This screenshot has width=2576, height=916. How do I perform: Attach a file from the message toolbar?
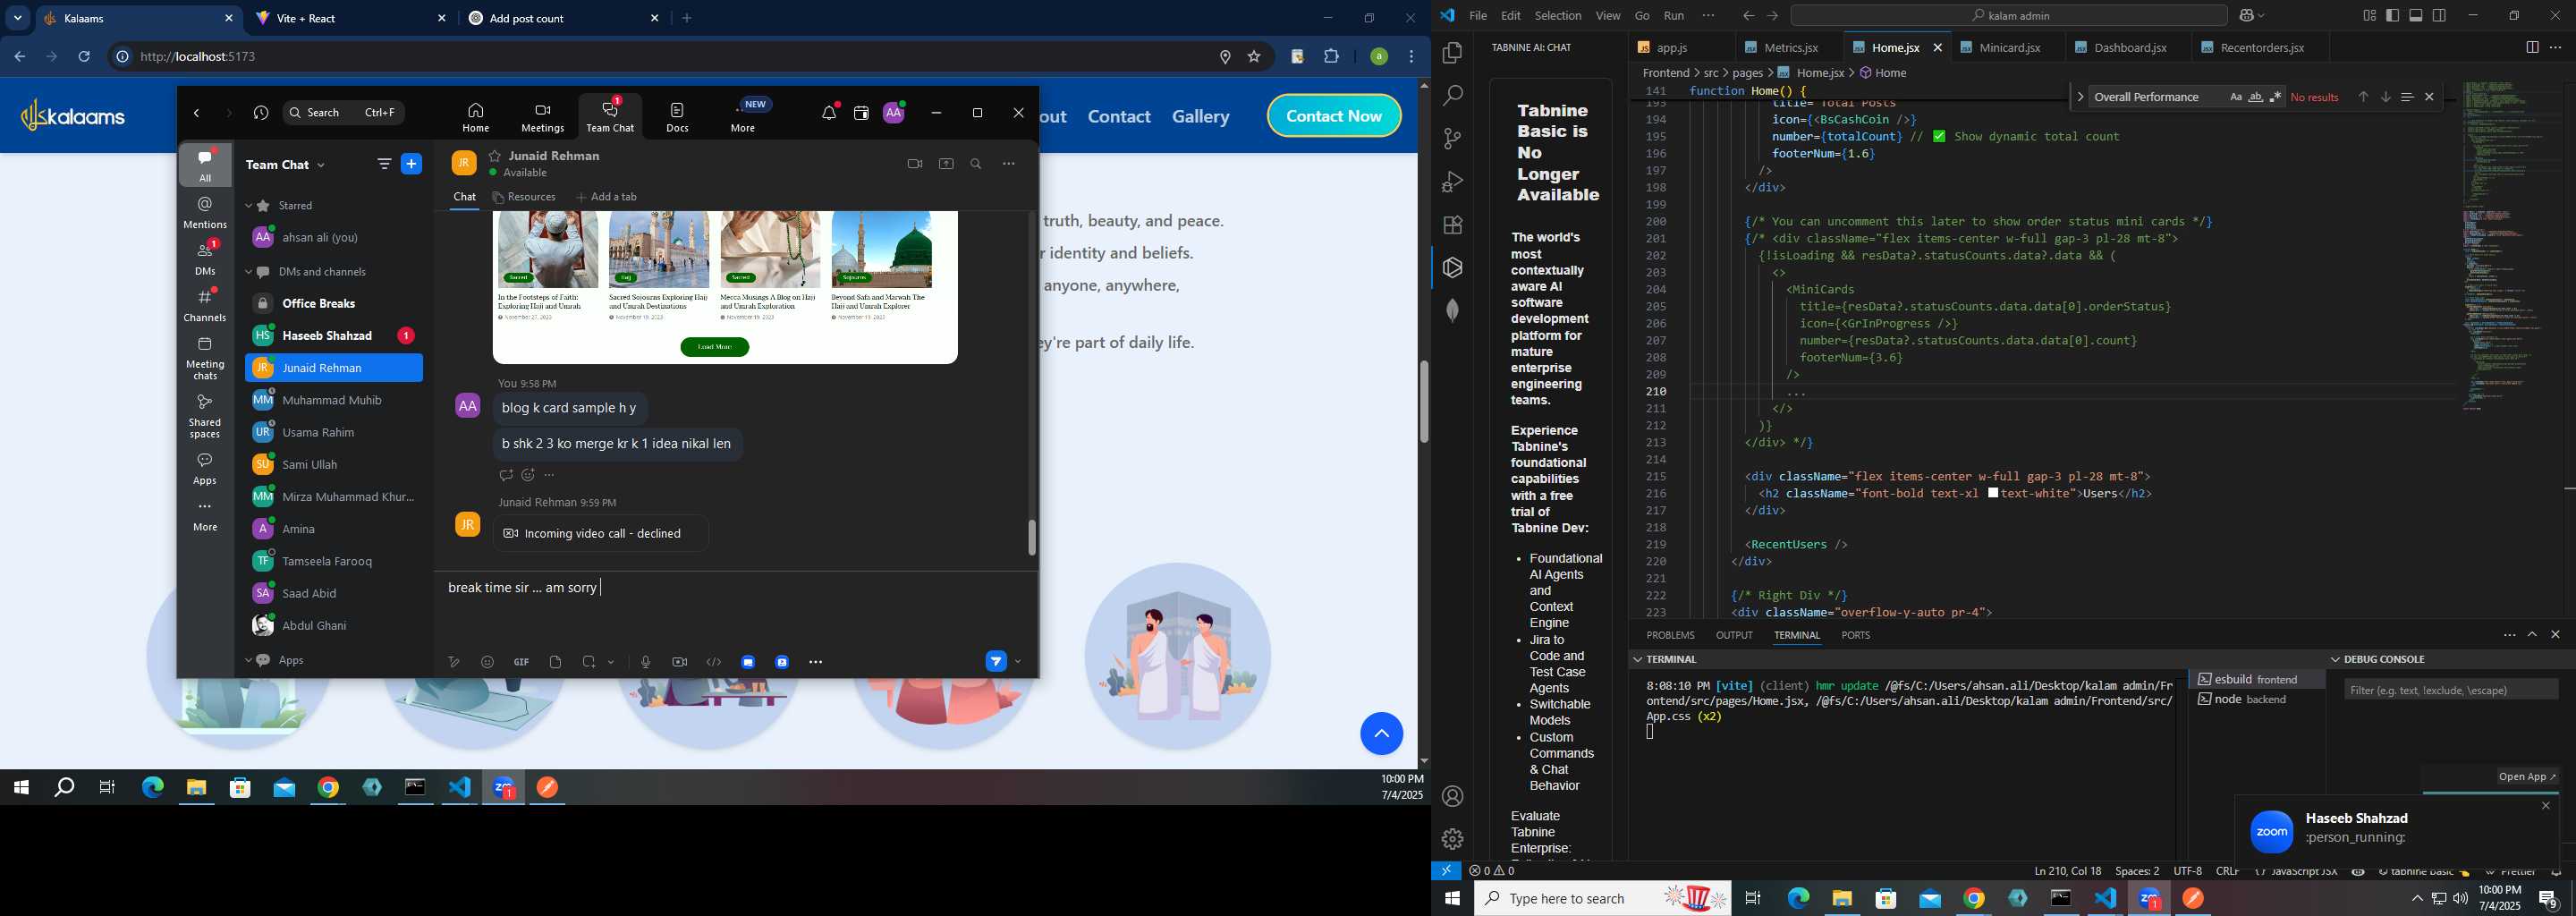[x=555, y=662]
